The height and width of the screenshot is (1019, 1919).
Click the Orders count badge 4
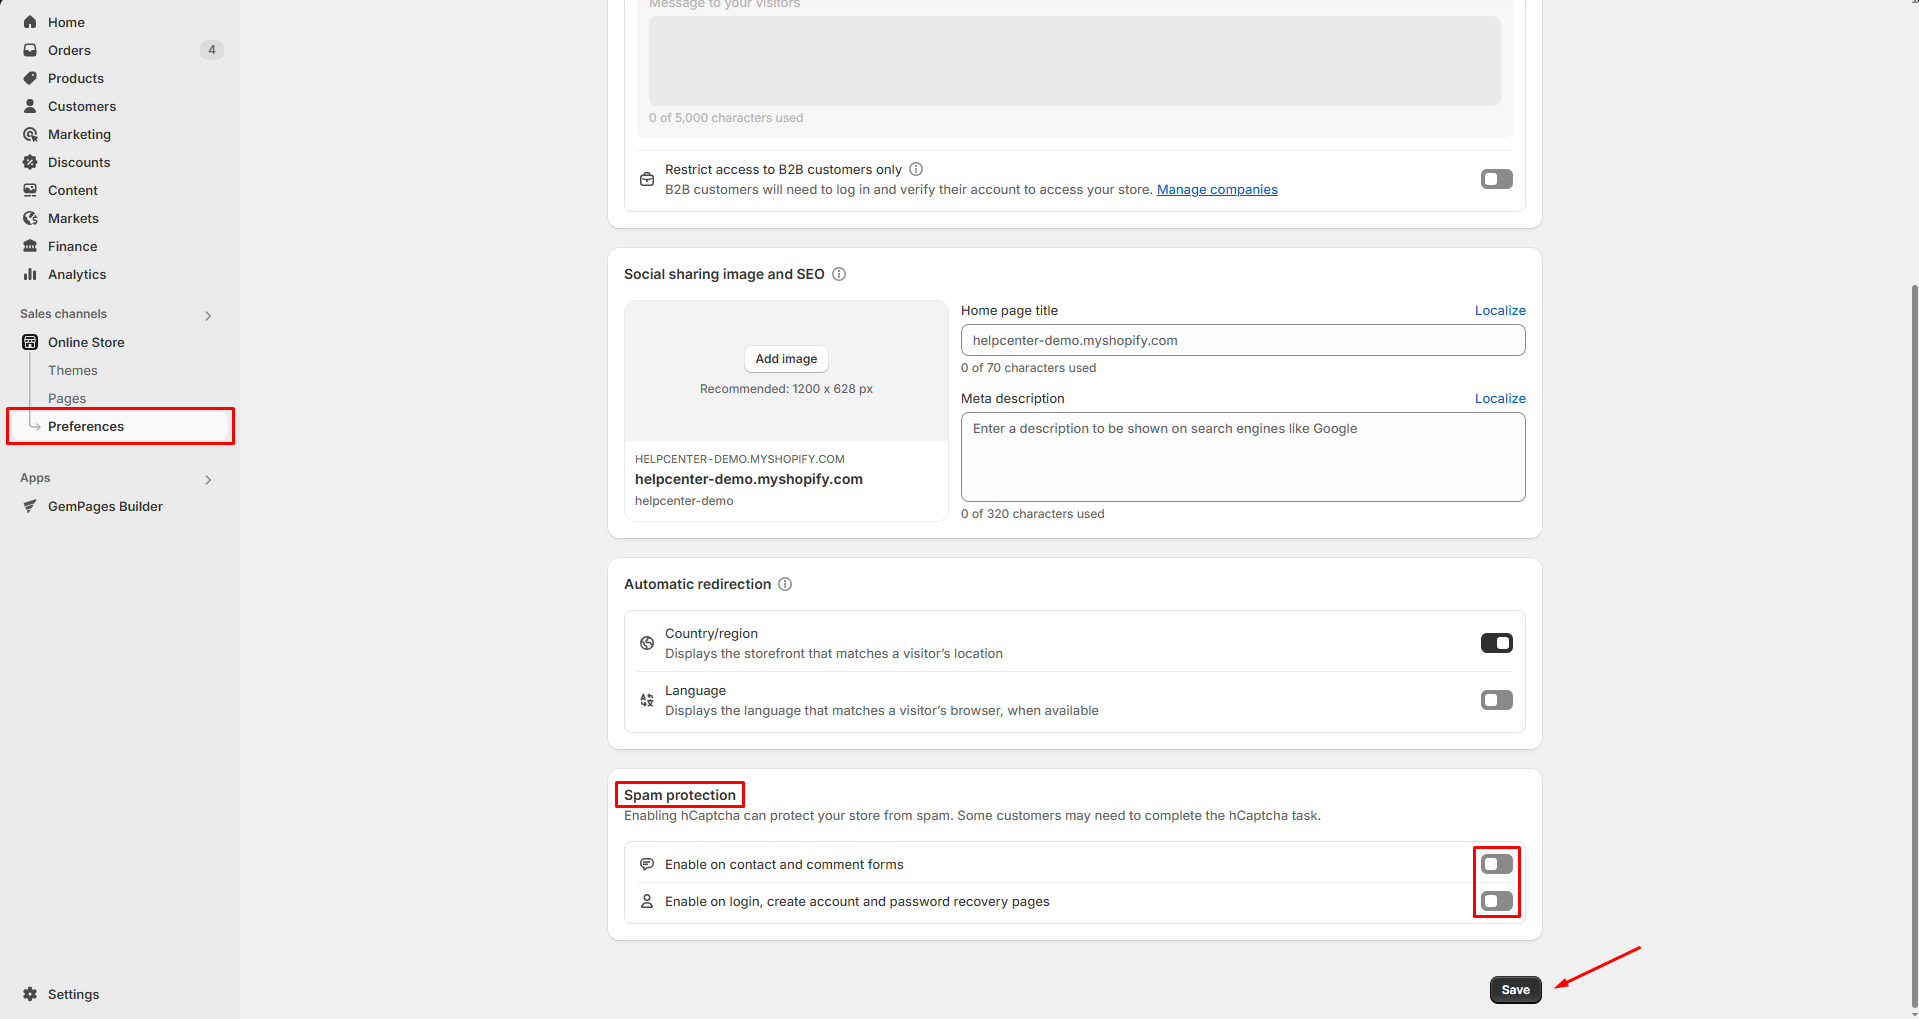tap(212, 50)
